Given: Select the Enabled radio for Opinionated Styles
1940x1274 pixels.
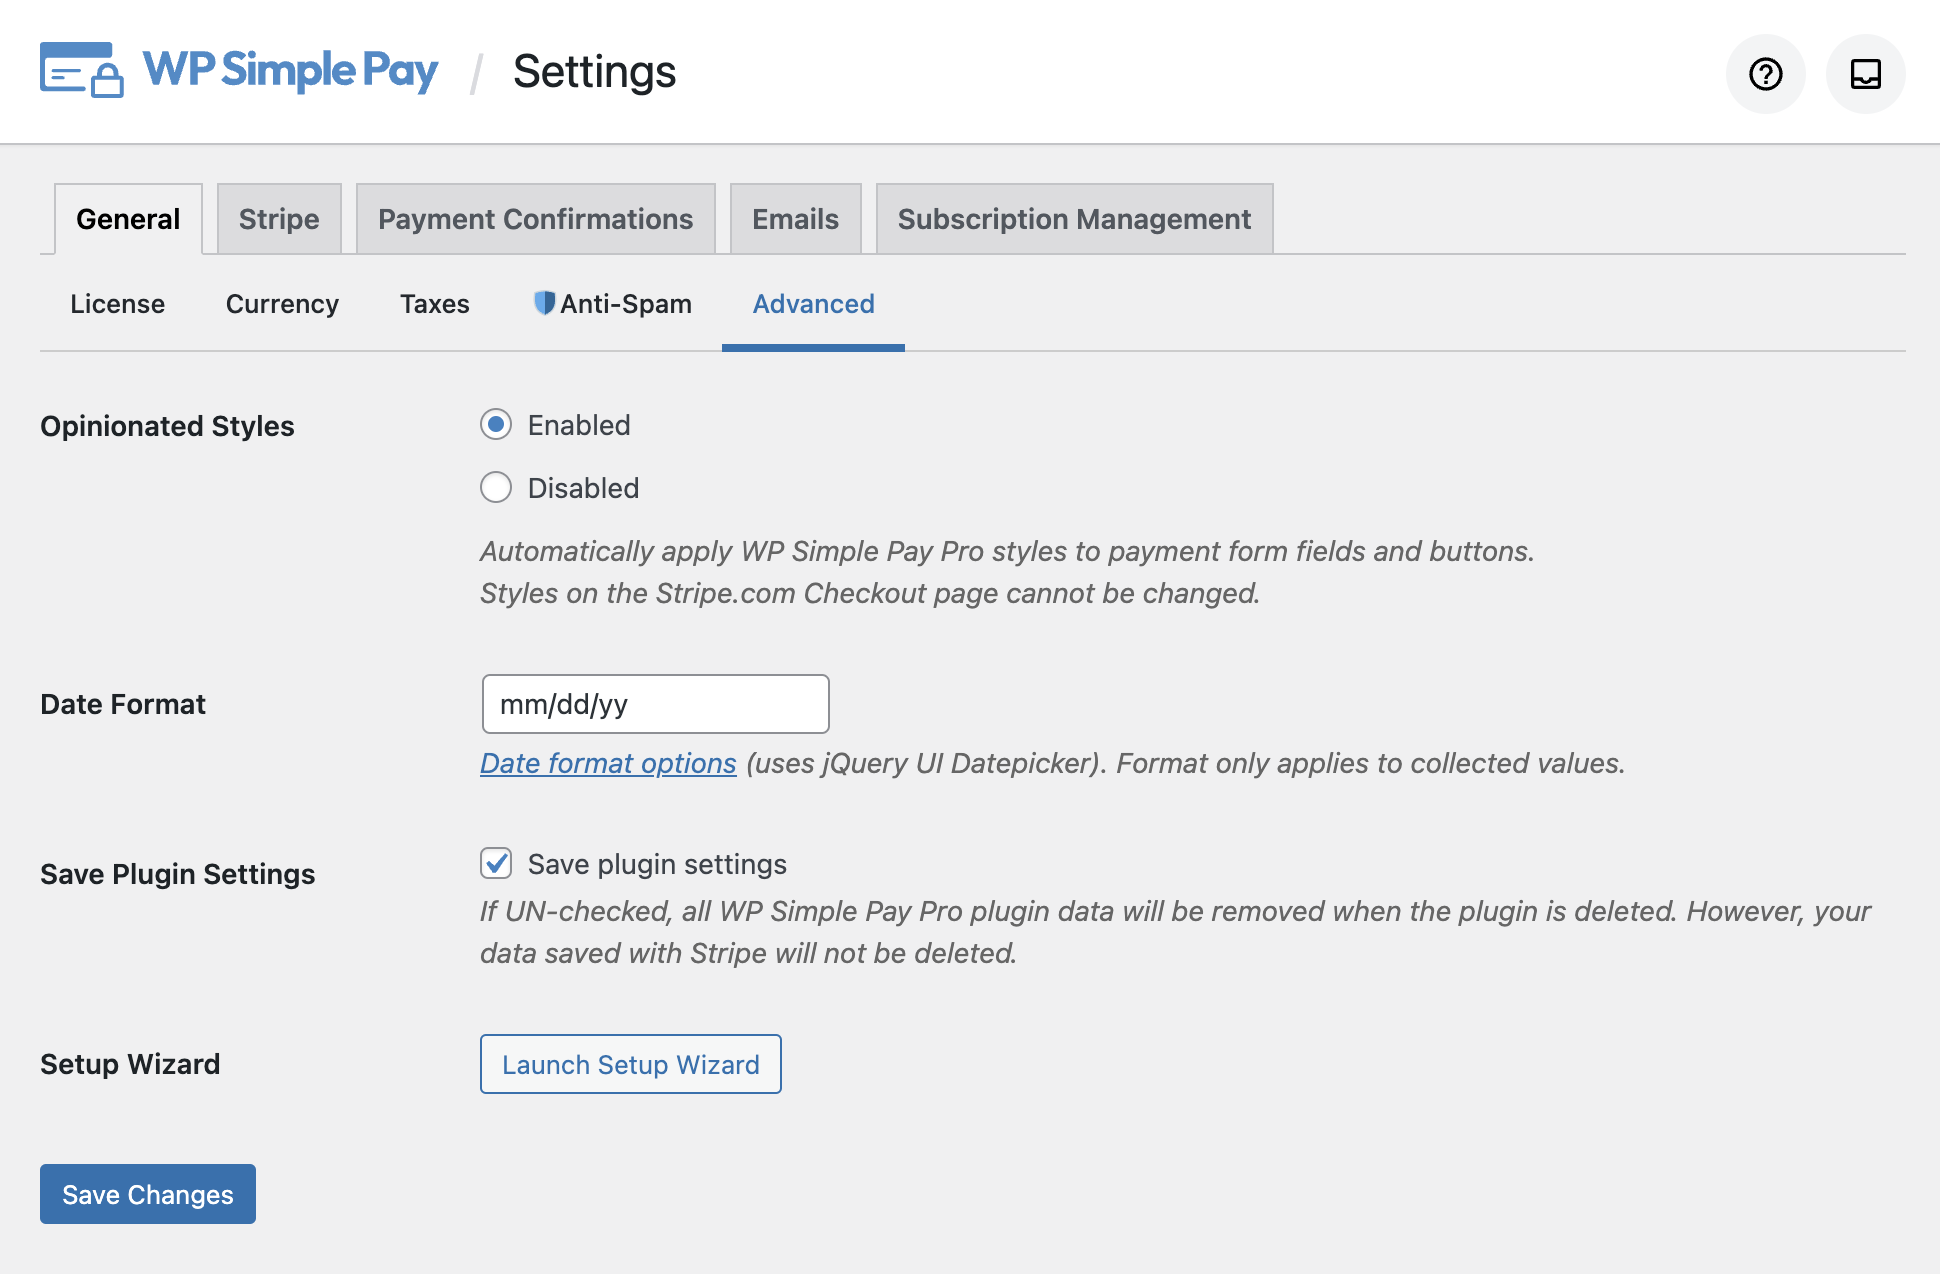Looking at the screenshot, I should pos(496,425).
